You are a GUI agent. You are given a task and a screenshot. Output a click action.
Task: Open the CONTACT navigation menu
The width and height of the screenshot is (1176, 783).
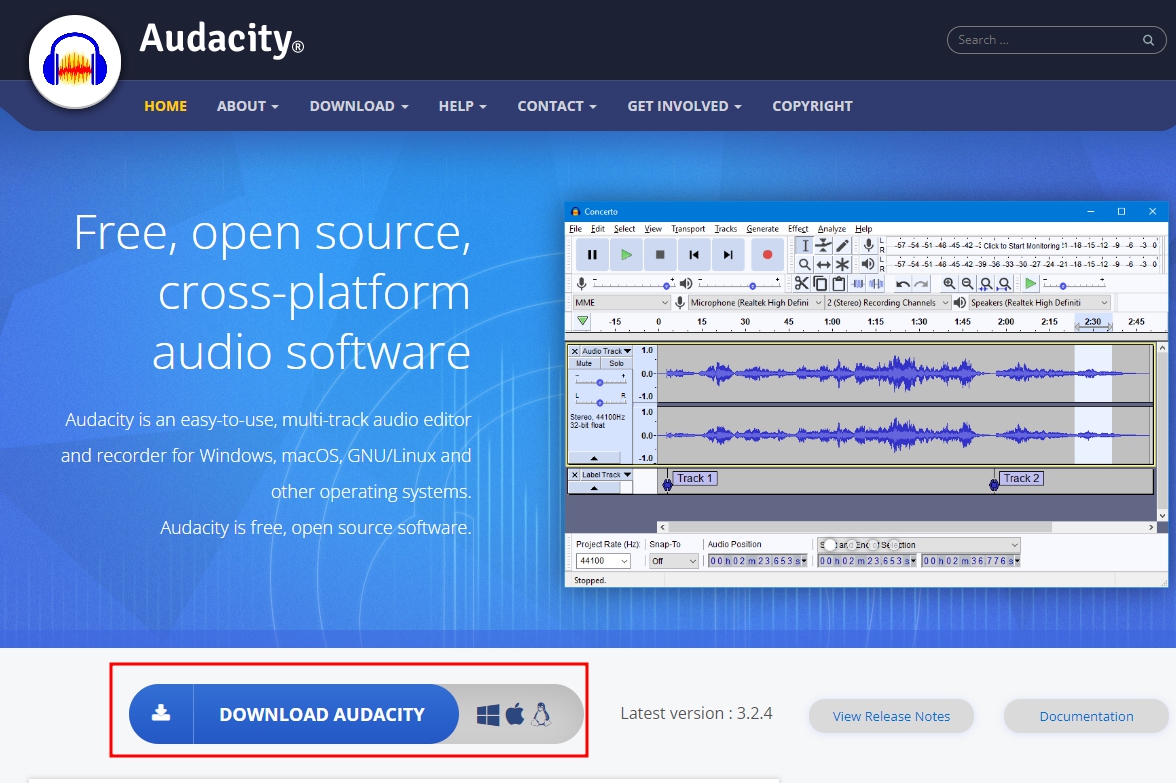557,106
